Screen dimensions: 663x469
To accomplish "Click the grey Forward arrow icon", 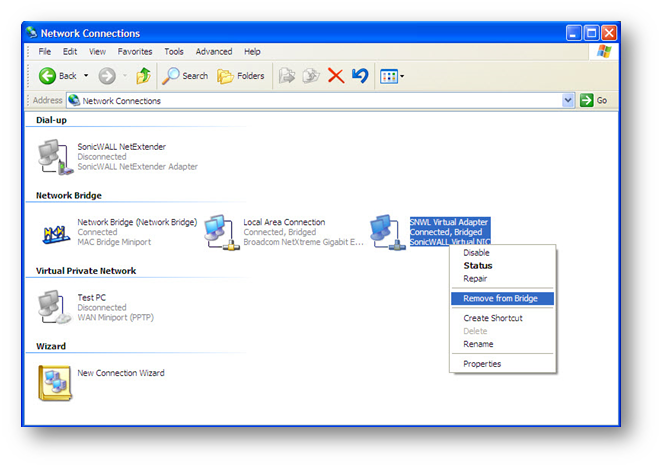I will (x=107, y=76).
